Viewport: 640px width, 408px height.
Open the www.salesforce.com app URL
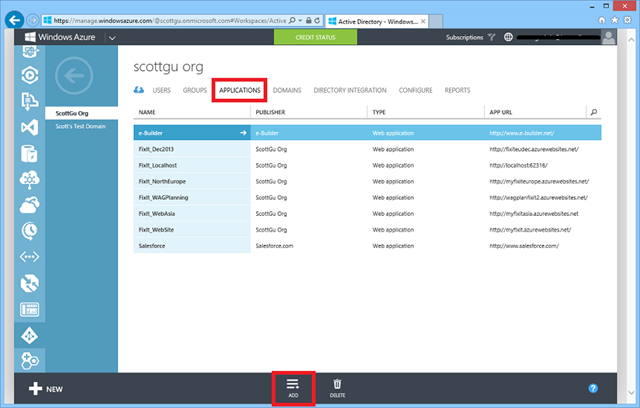[x=524, y=246]
